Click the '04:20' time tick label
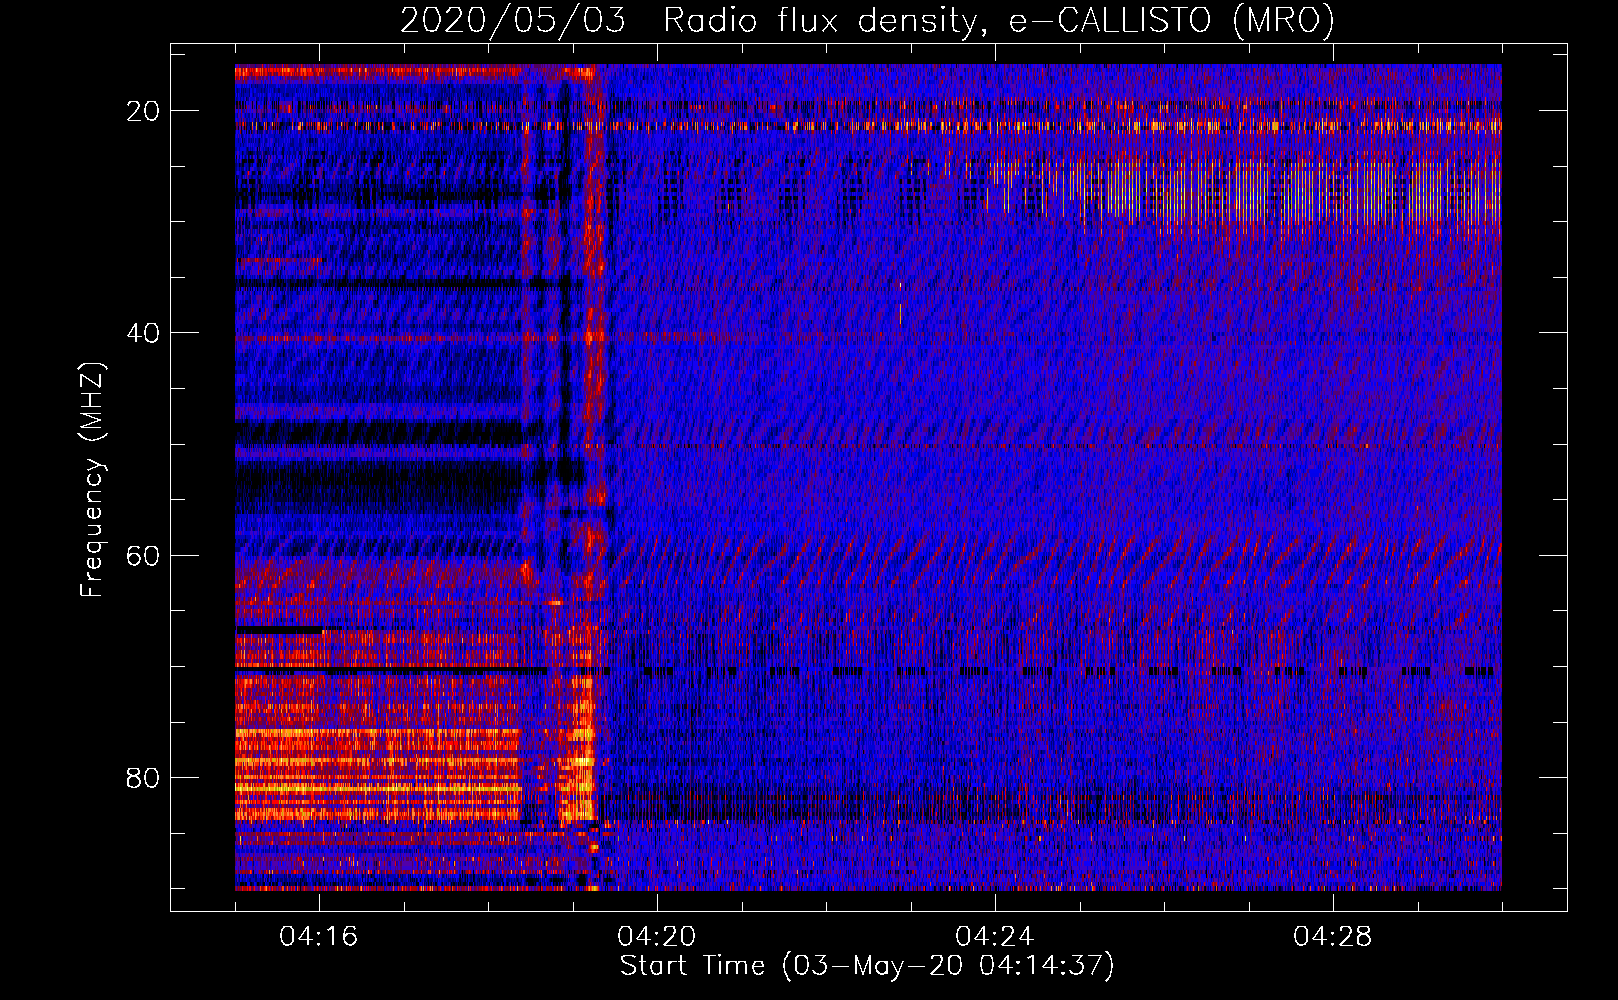 pyautogui.click(x=657, y=937)
